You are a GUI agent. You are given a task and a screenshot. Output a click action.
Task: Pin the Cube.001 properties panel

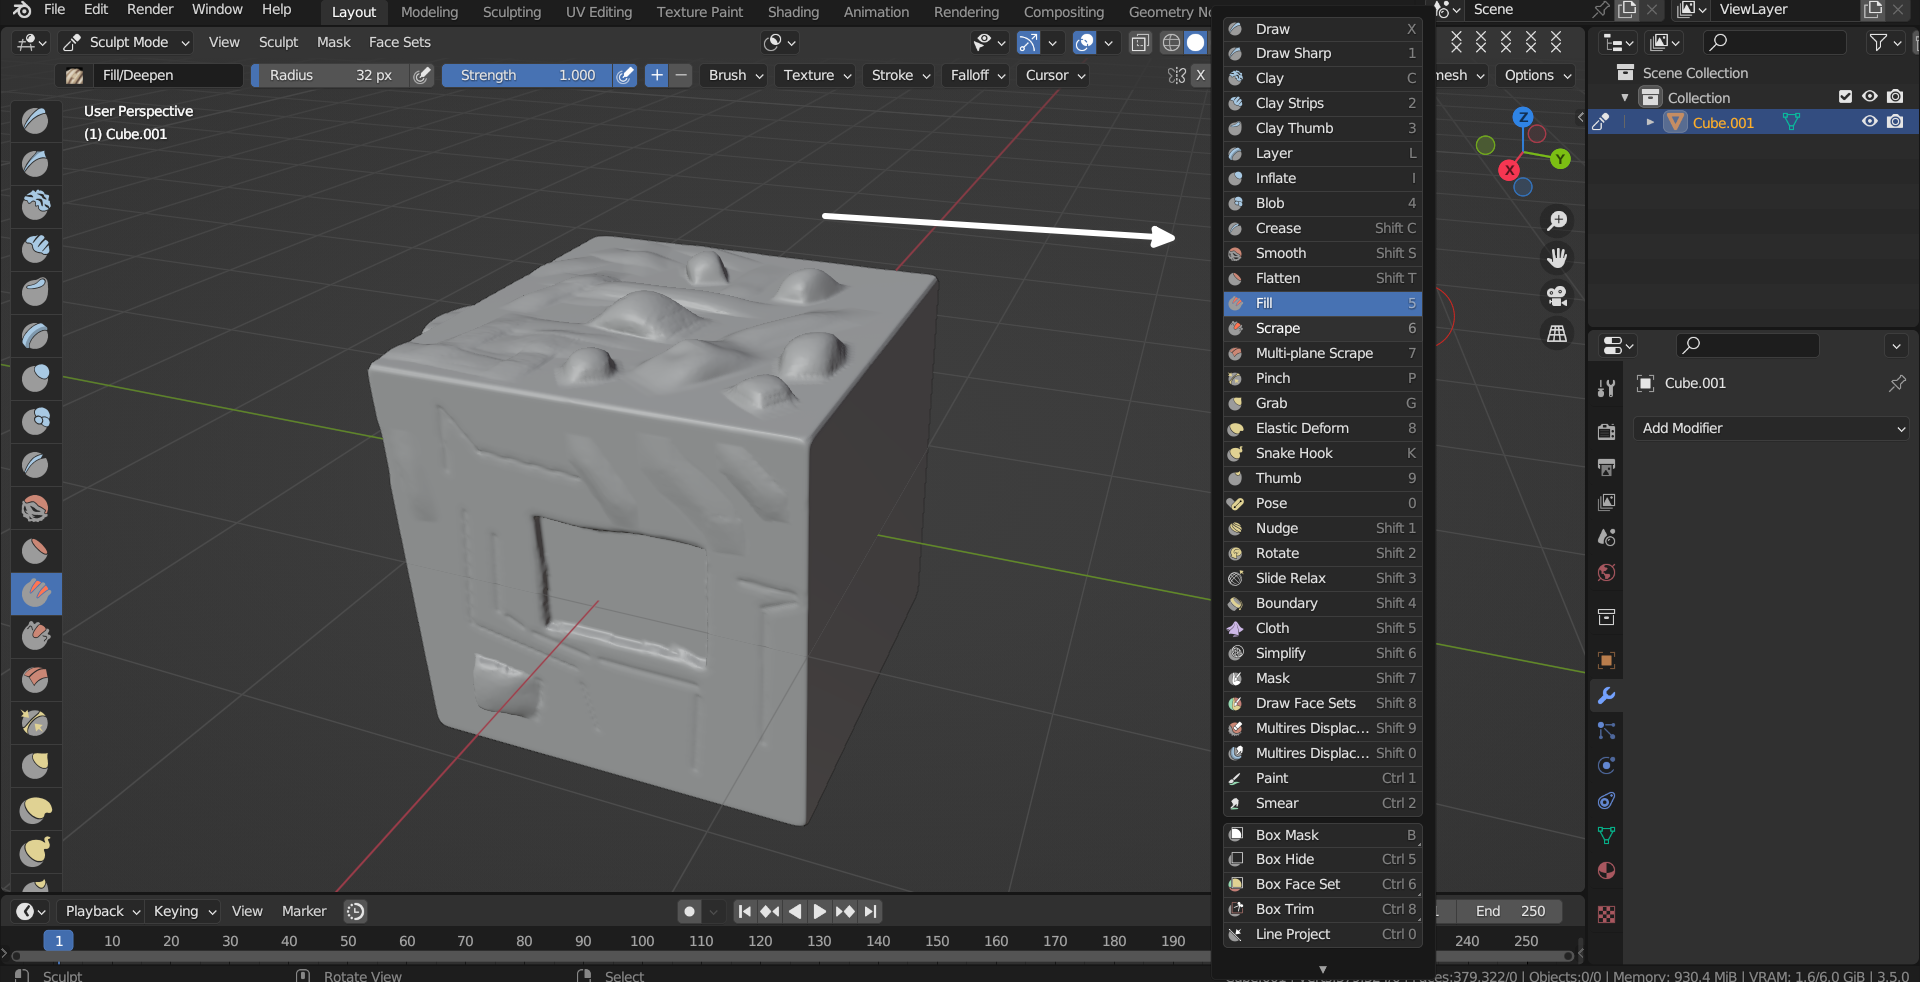1897,383
